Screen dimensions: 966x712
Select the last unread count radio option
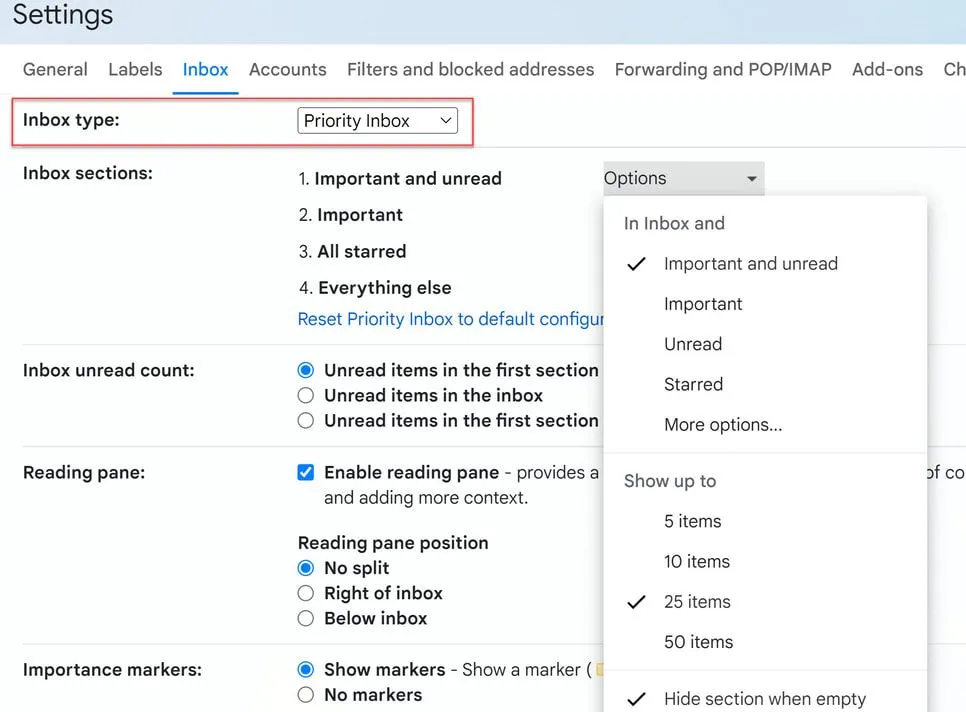[306, 421]
